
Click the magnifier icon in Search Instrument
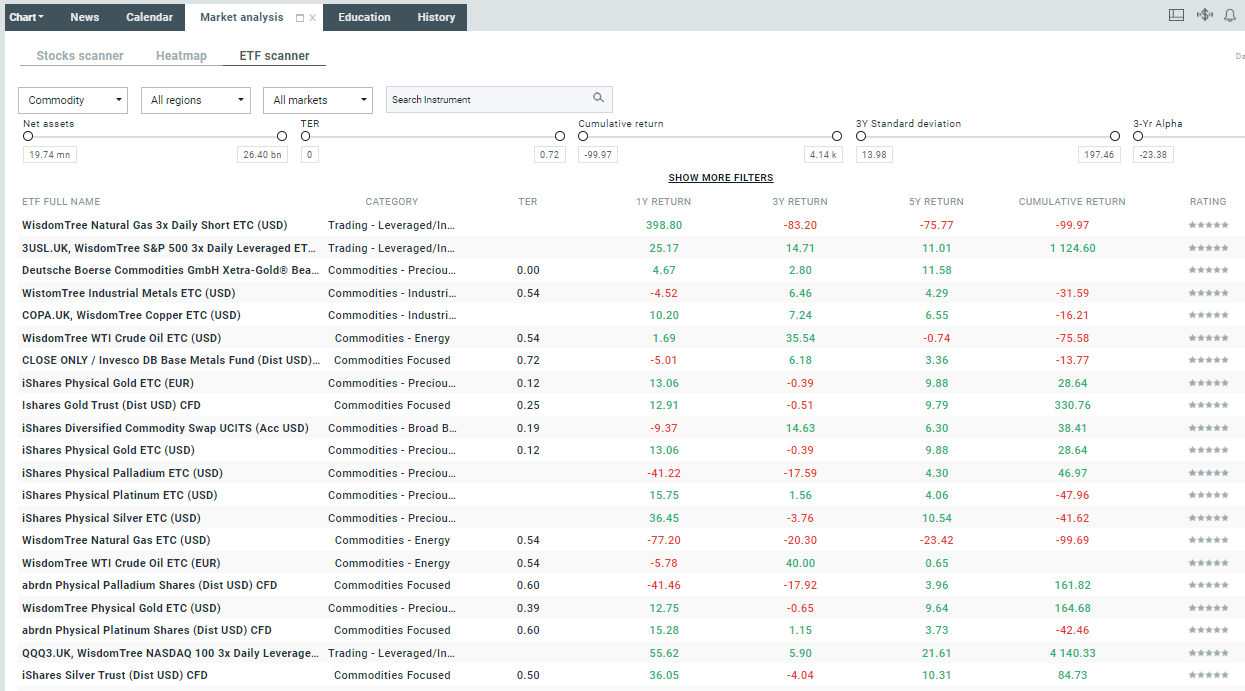[598, 98]
